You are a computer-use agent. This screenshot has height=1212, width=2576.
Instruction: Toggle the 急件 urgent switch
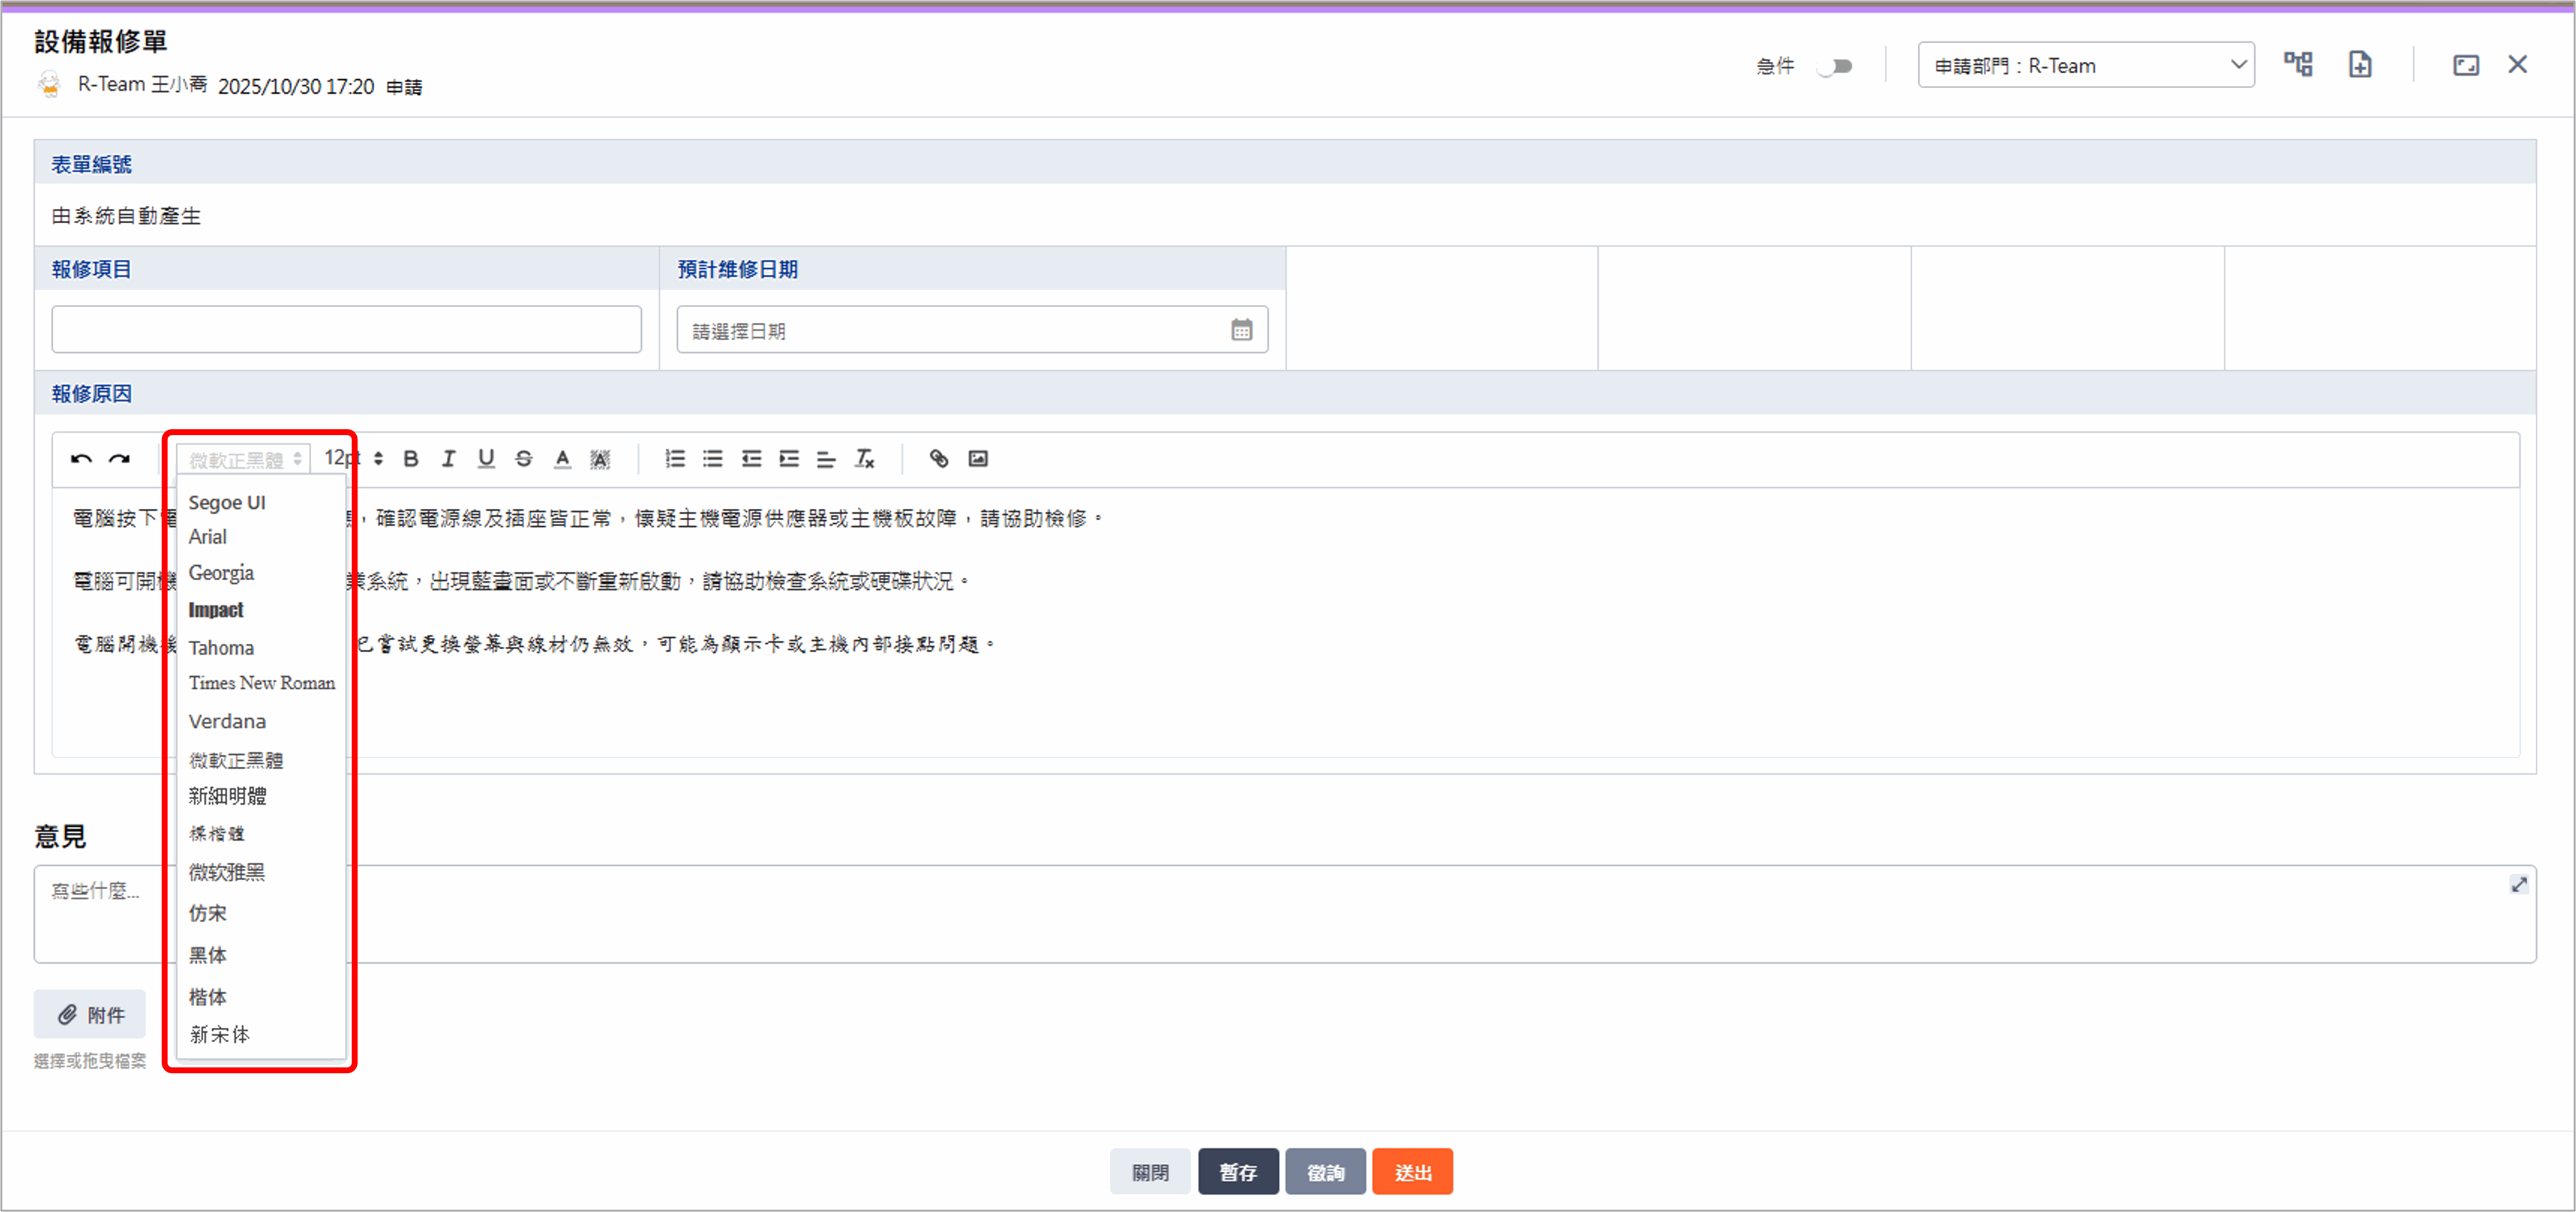[1835, 67]
